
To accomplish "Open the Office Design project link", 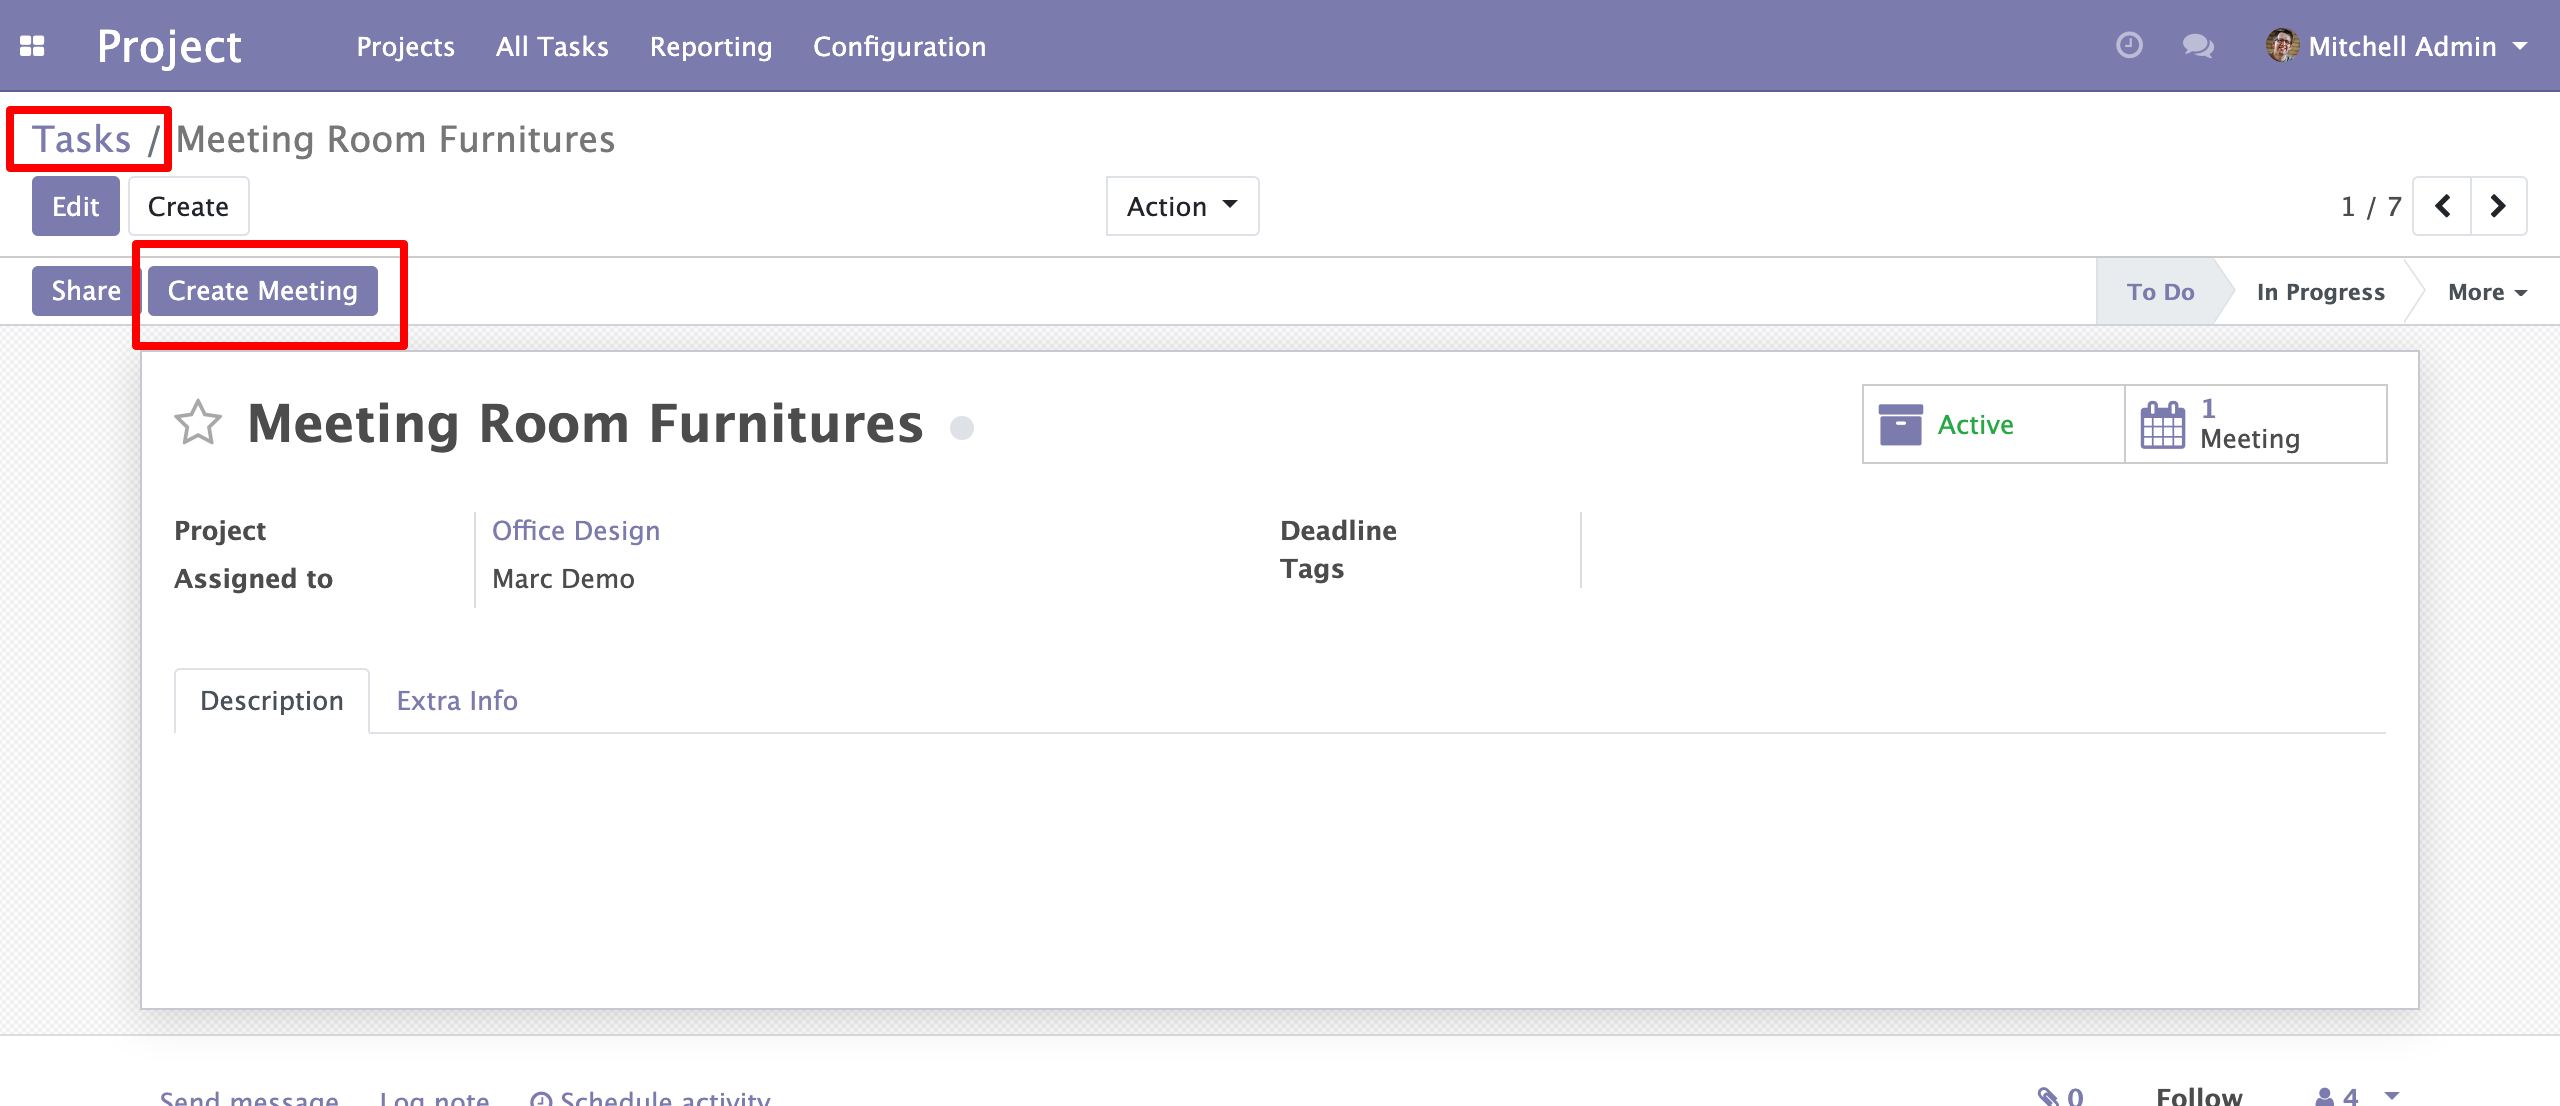I will click(576, 531).
